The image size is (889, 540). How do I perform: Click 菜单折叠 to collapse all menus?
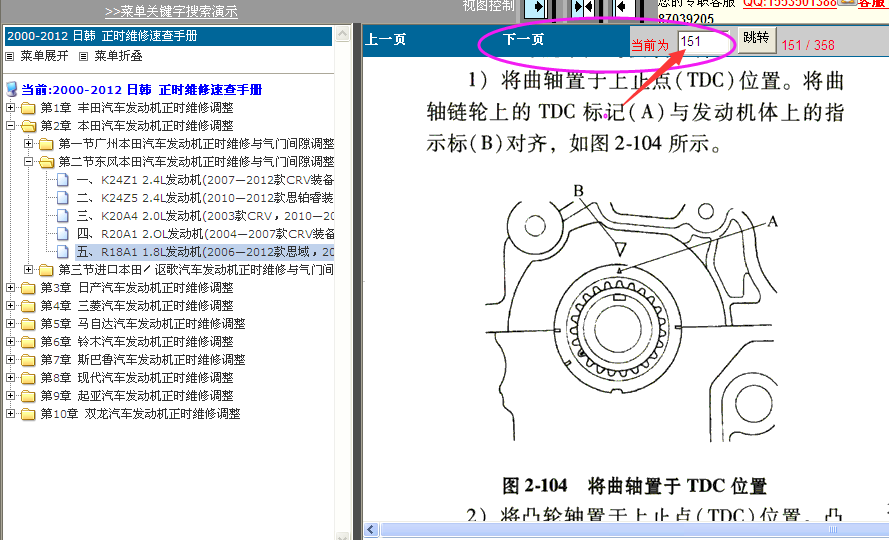(118, 56)
